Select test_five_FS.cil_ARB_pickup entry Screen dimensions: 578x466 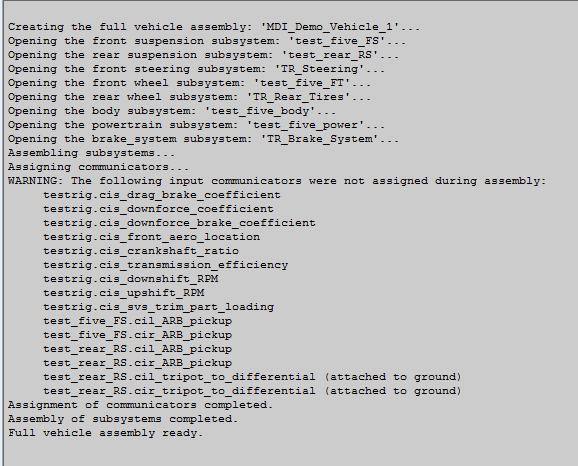click(x=137, y=321)
